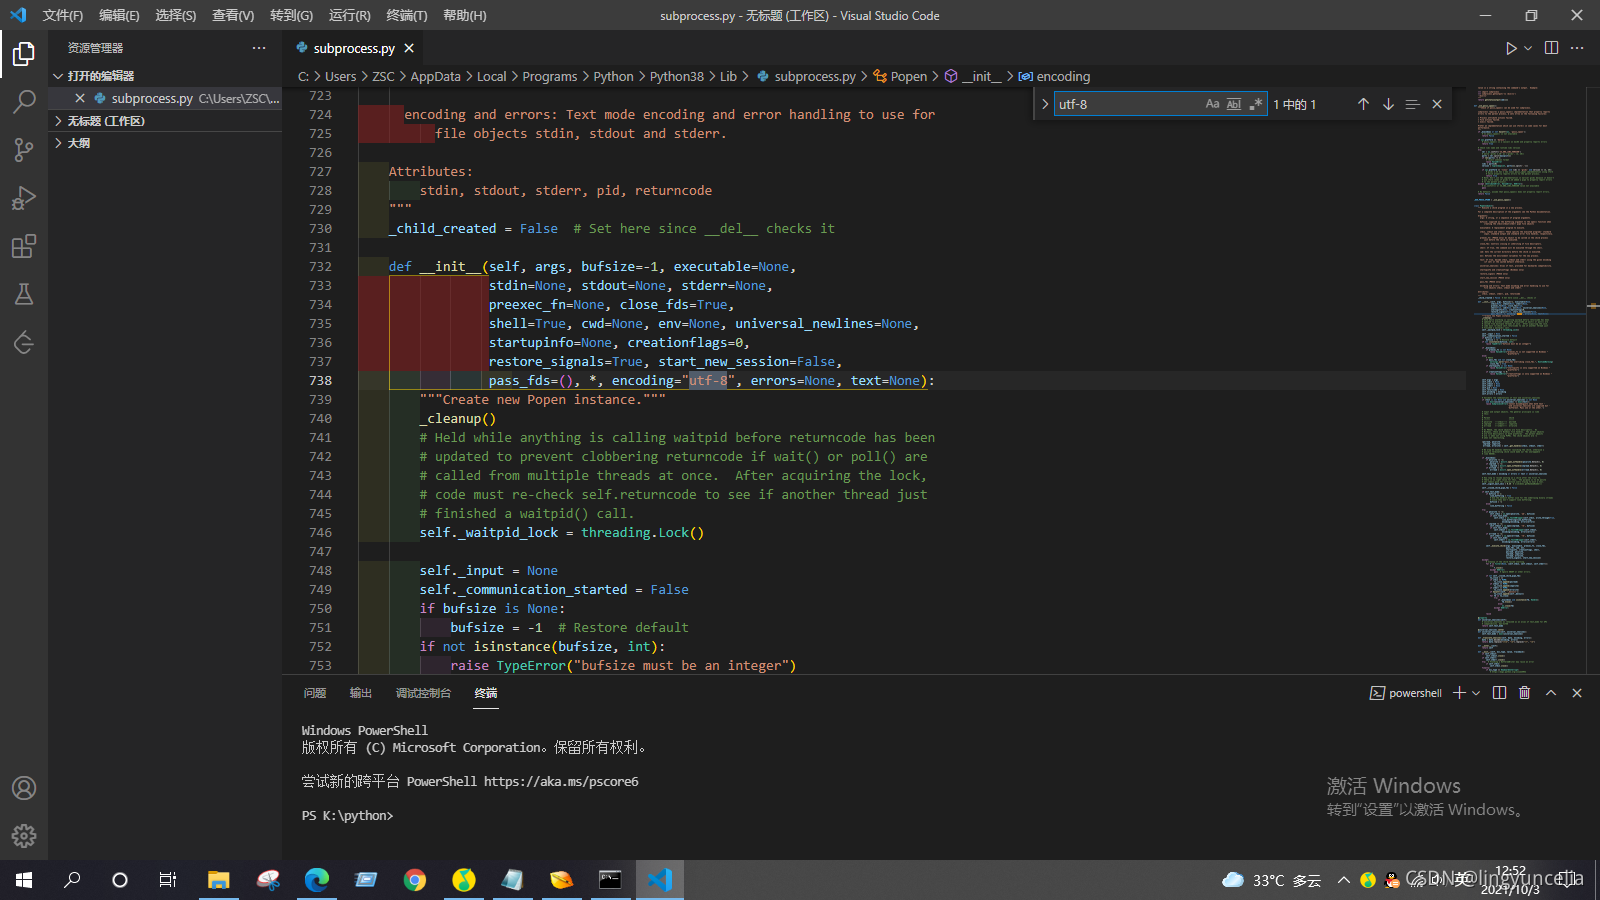
Task: Maximize the panel size chevron
Action: (1551, 693)
